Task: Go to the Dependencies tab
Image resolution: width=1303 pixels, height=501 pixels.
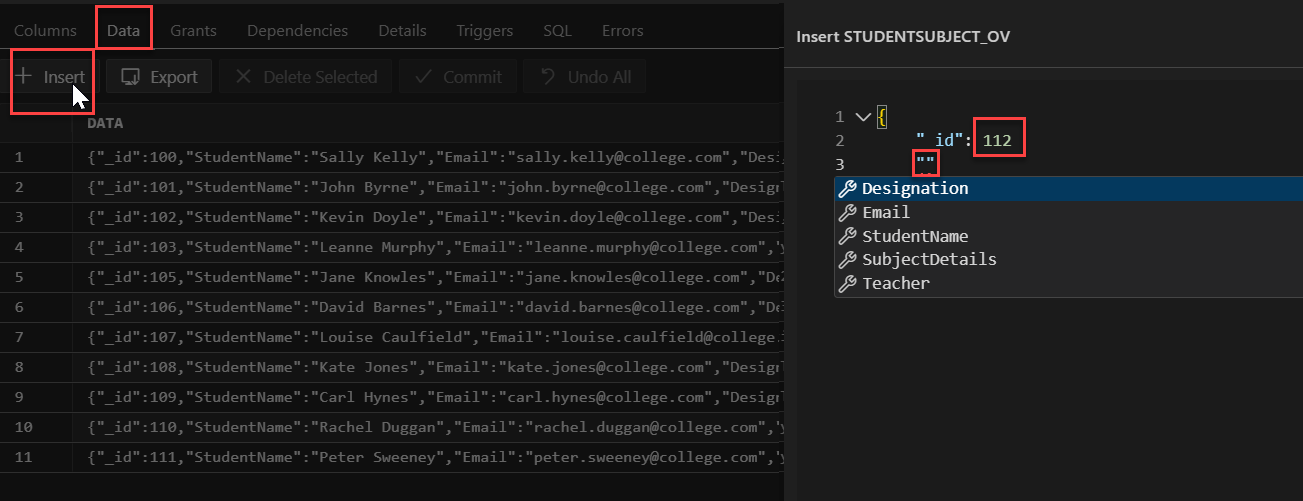Action: [x=297, y=31]
